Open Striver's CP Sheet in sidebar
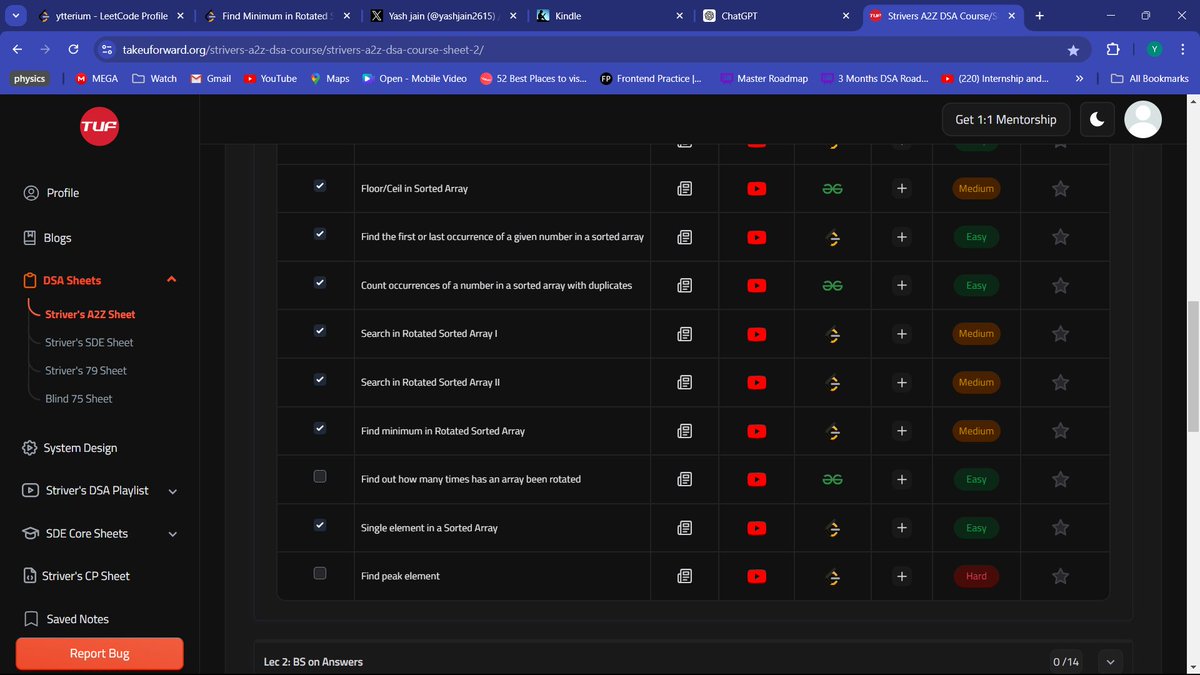The height and width of the screenshot is (675, 1200). click(x=76, y=576)
